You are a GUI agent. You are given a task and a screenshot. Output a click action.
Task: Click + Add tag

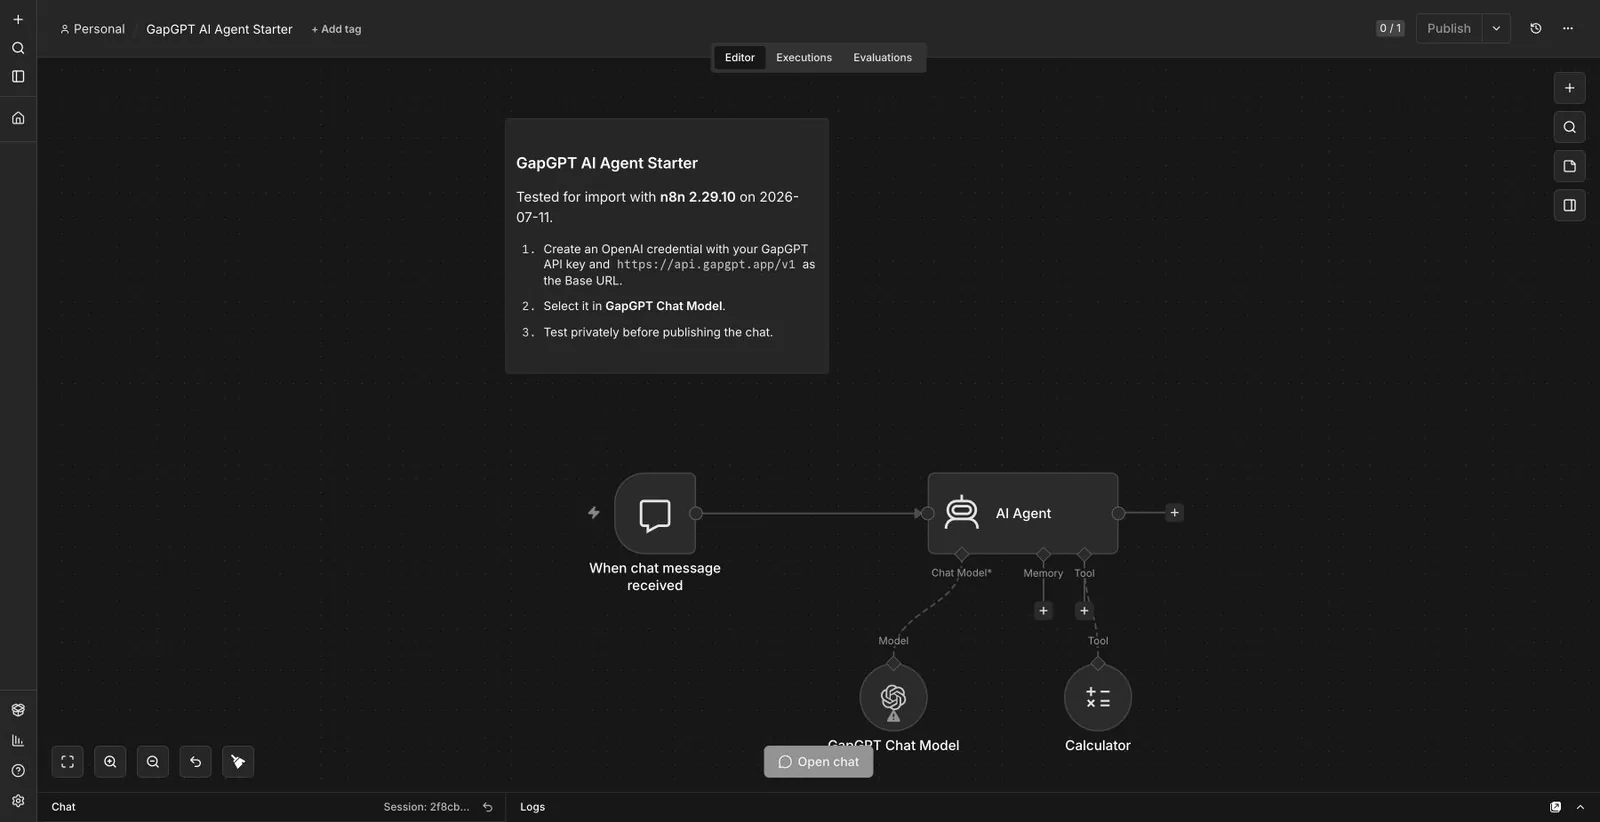point(336,29)
